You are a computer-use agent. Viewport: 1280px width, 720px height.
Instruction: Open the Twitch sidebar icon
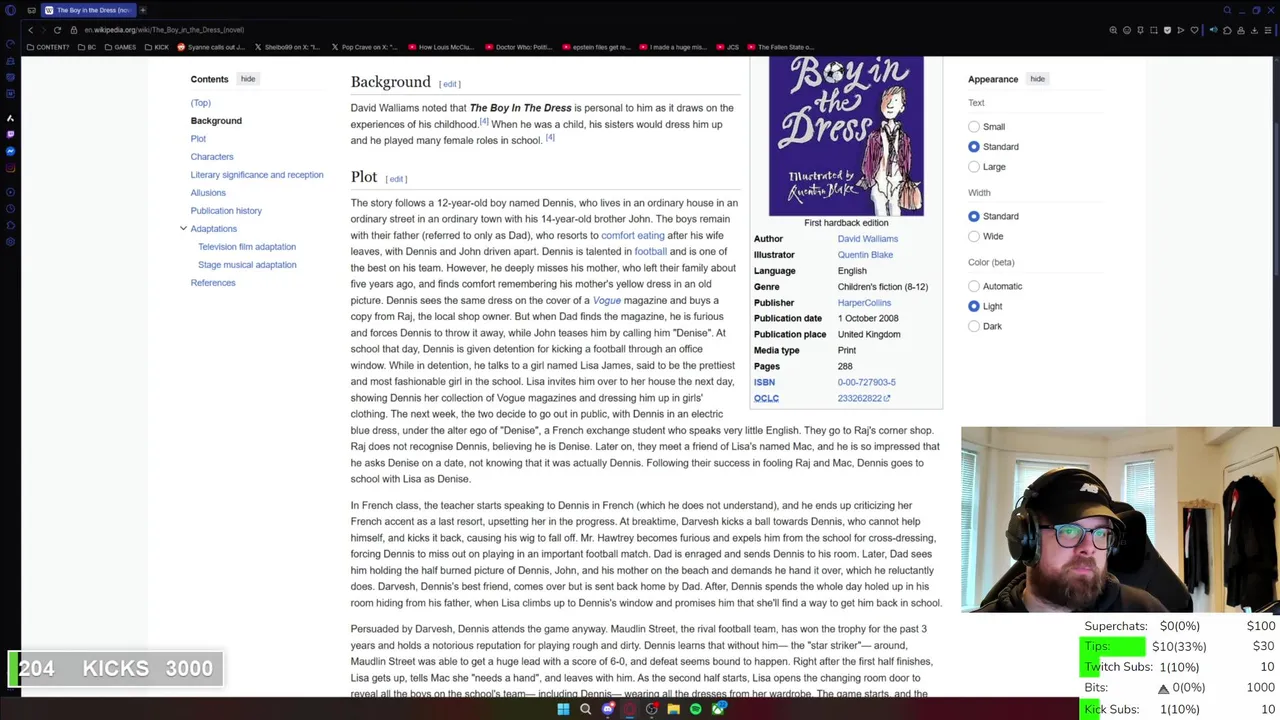point(11,134)
